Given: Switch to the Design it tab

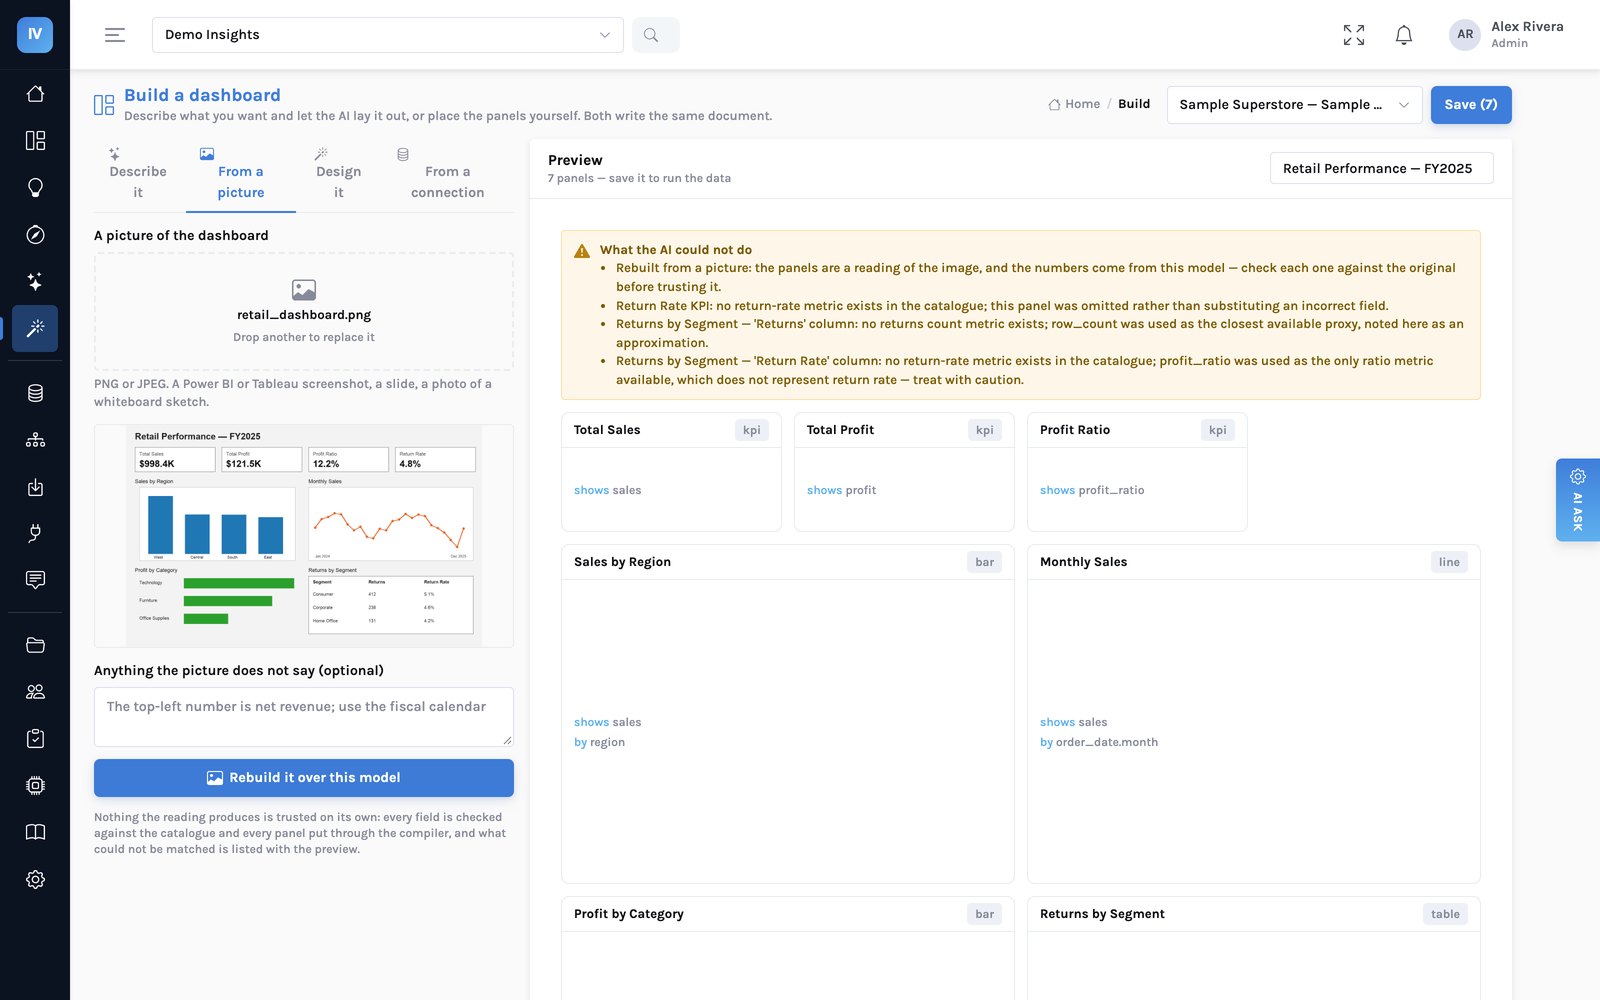Looking at the screenshot, I should click(339, 175).
